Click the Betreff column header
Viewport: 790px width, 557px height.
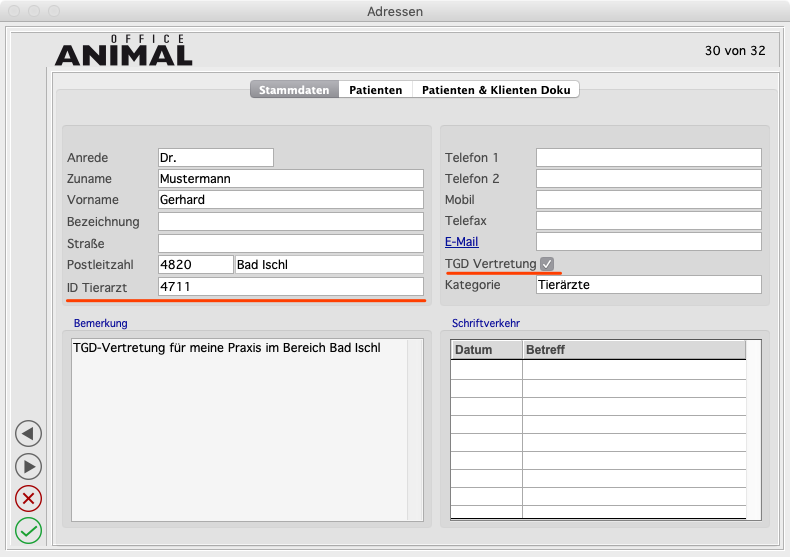point(633,350)
